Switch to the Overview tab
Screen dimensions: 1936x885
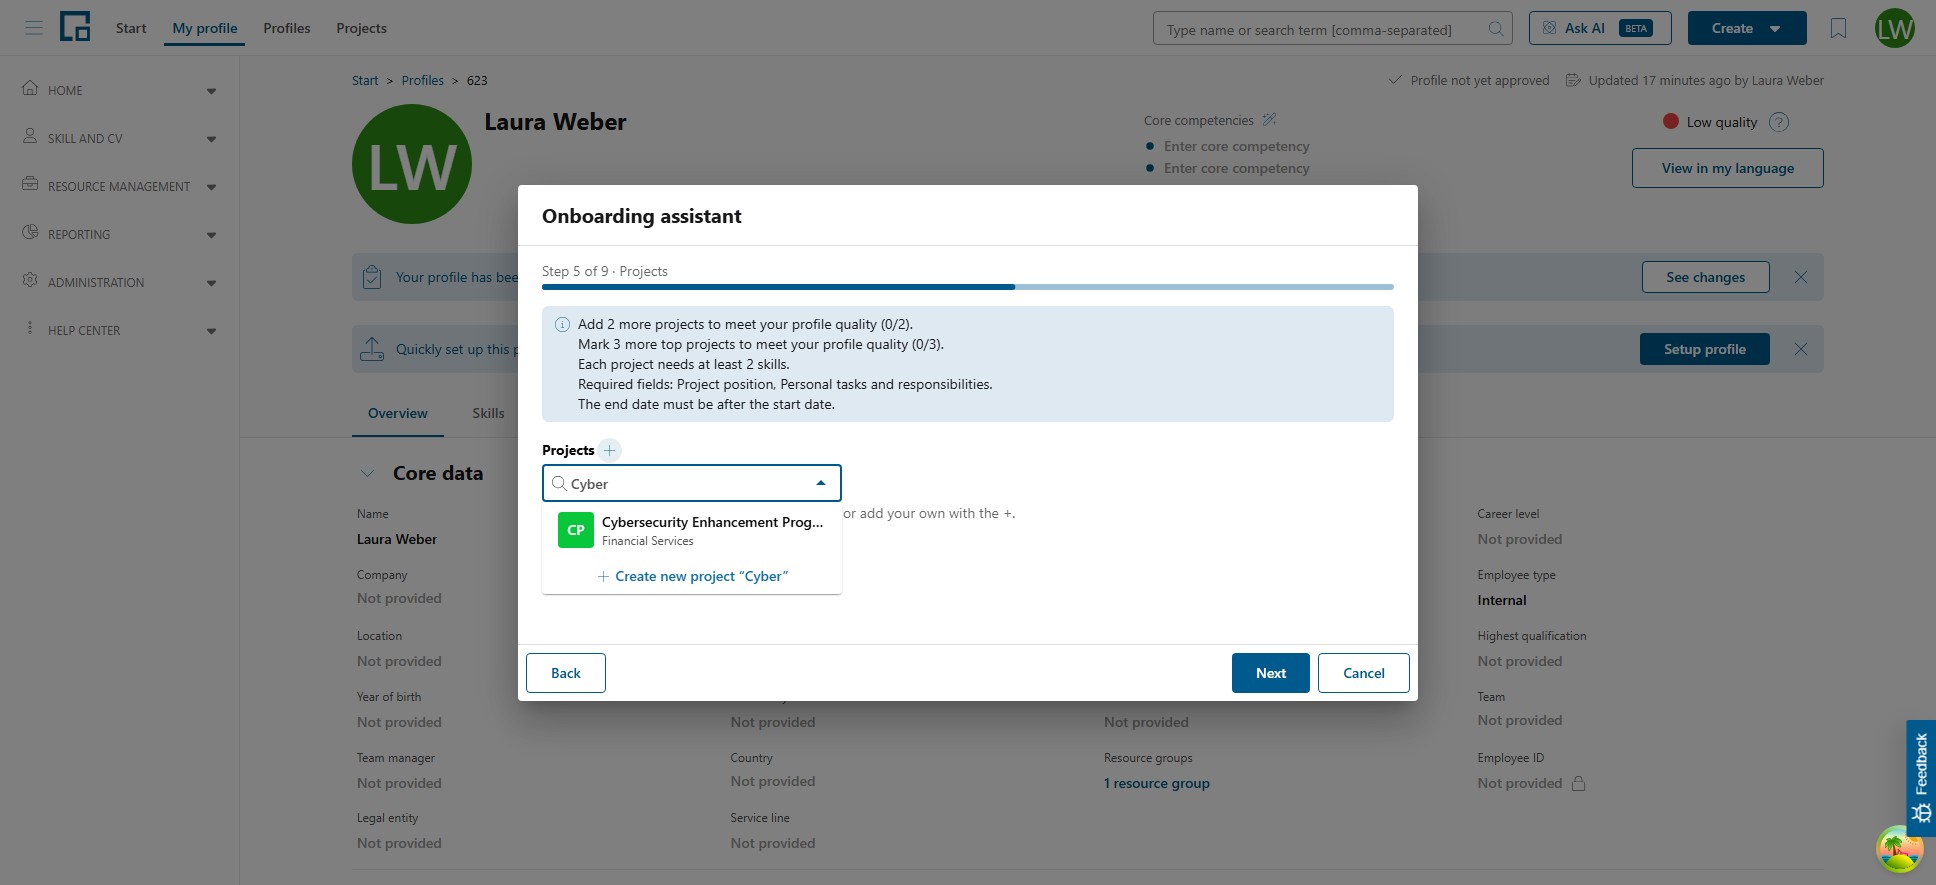click(397, 413)
